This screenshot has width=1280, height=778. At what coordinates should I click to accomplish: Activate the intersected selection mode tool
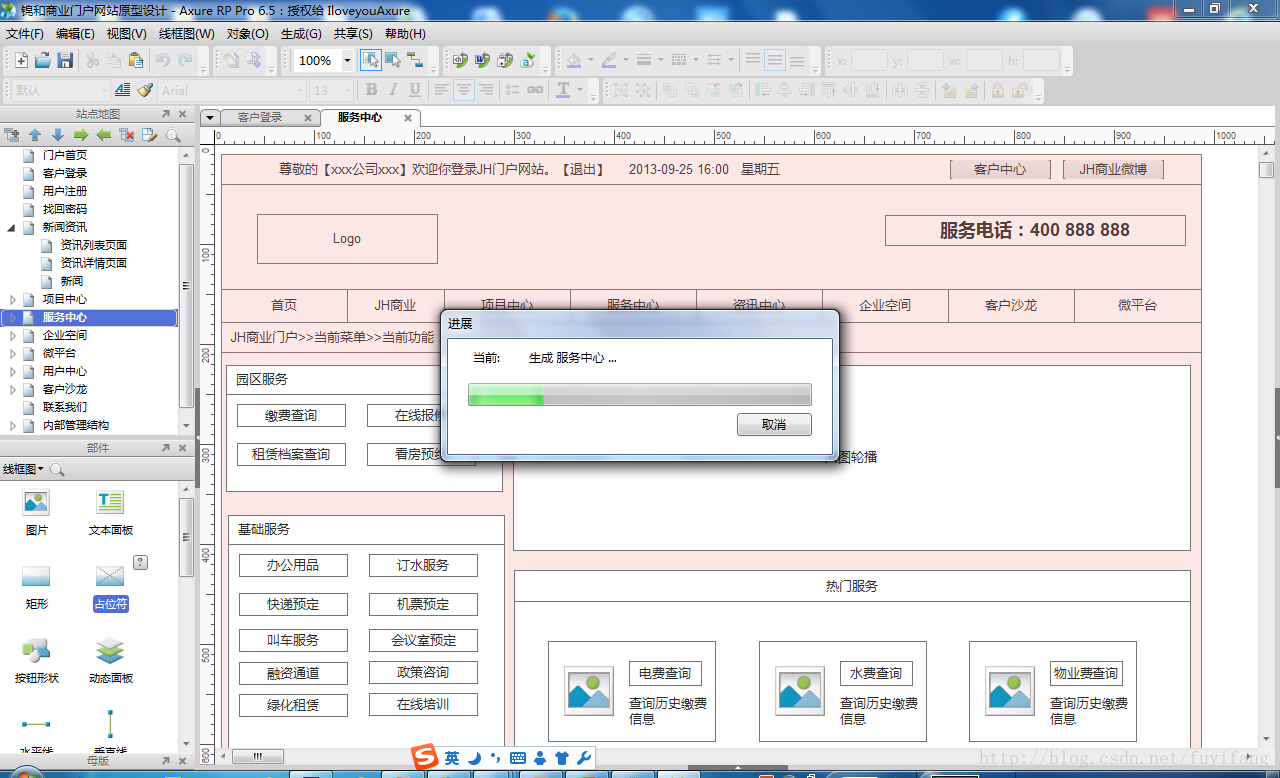(371, 60)
